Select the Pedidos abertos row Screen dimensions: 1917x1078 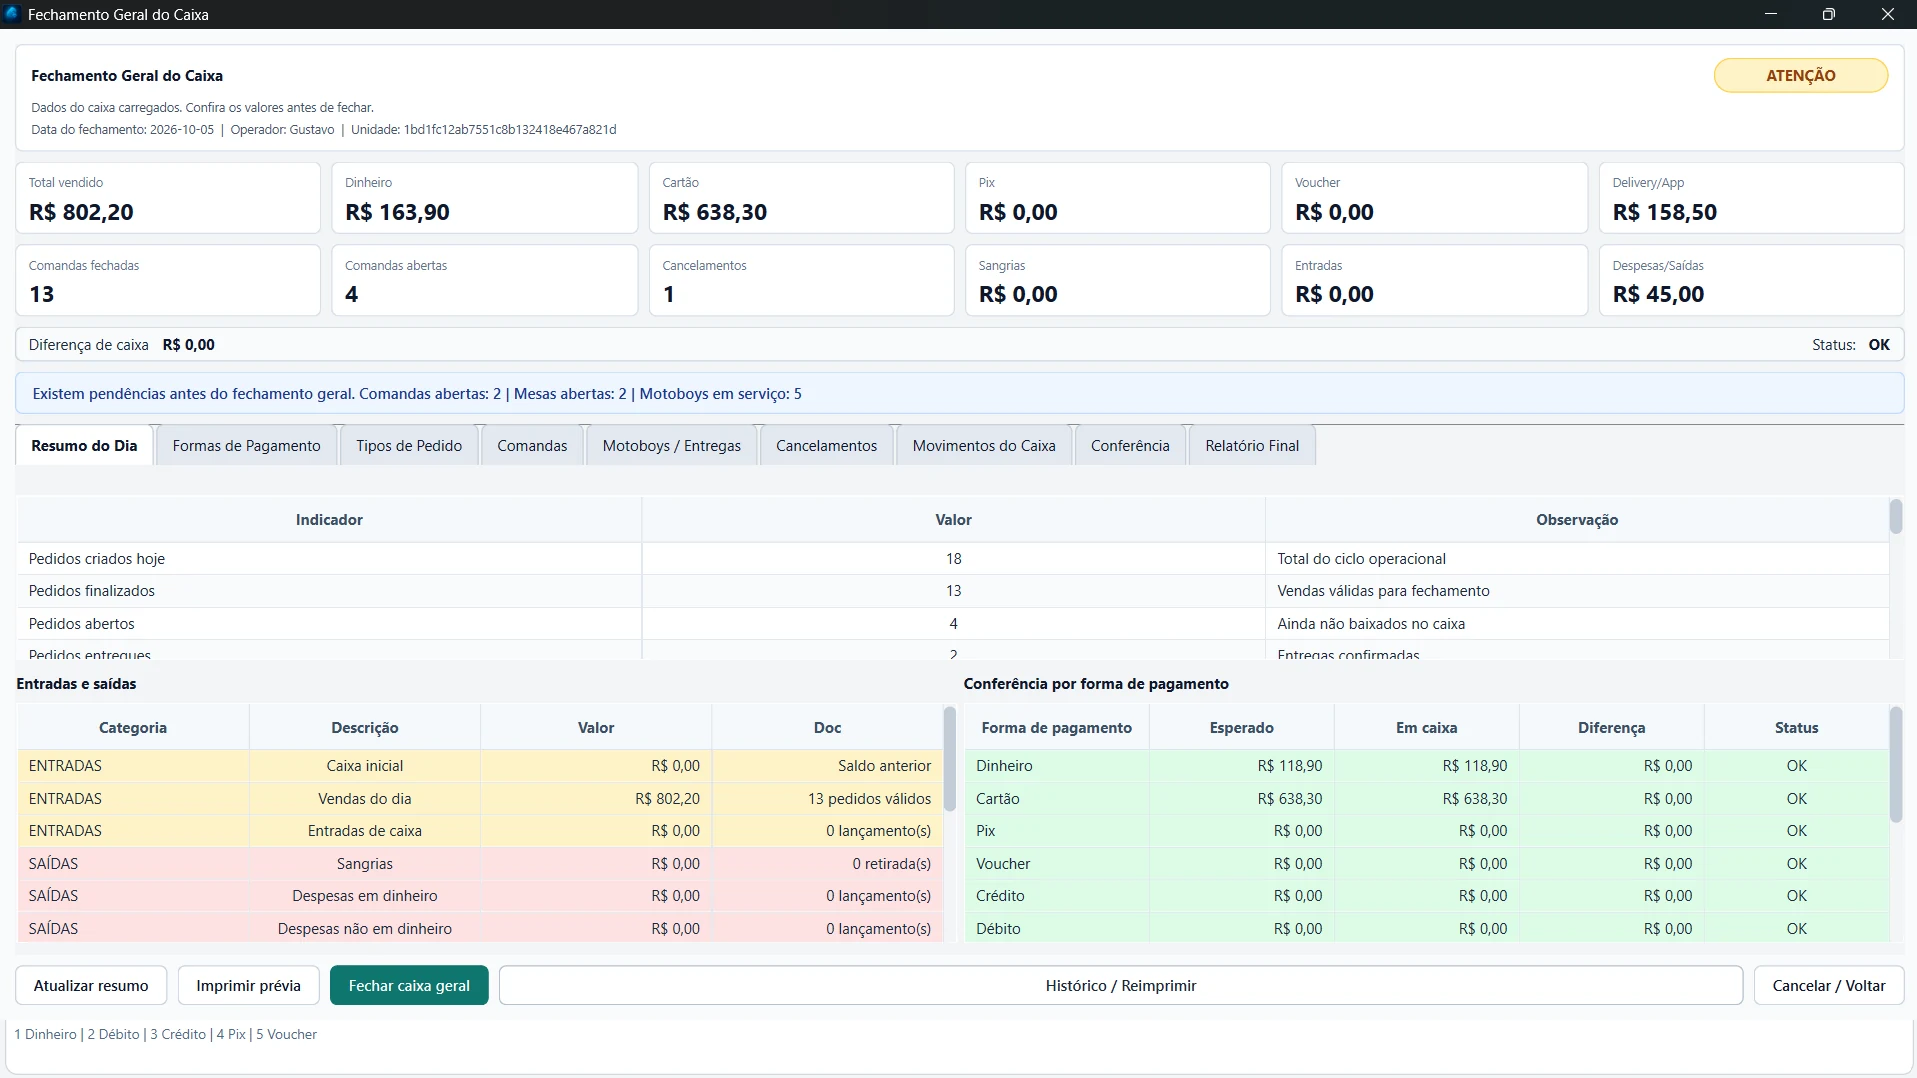953,623
